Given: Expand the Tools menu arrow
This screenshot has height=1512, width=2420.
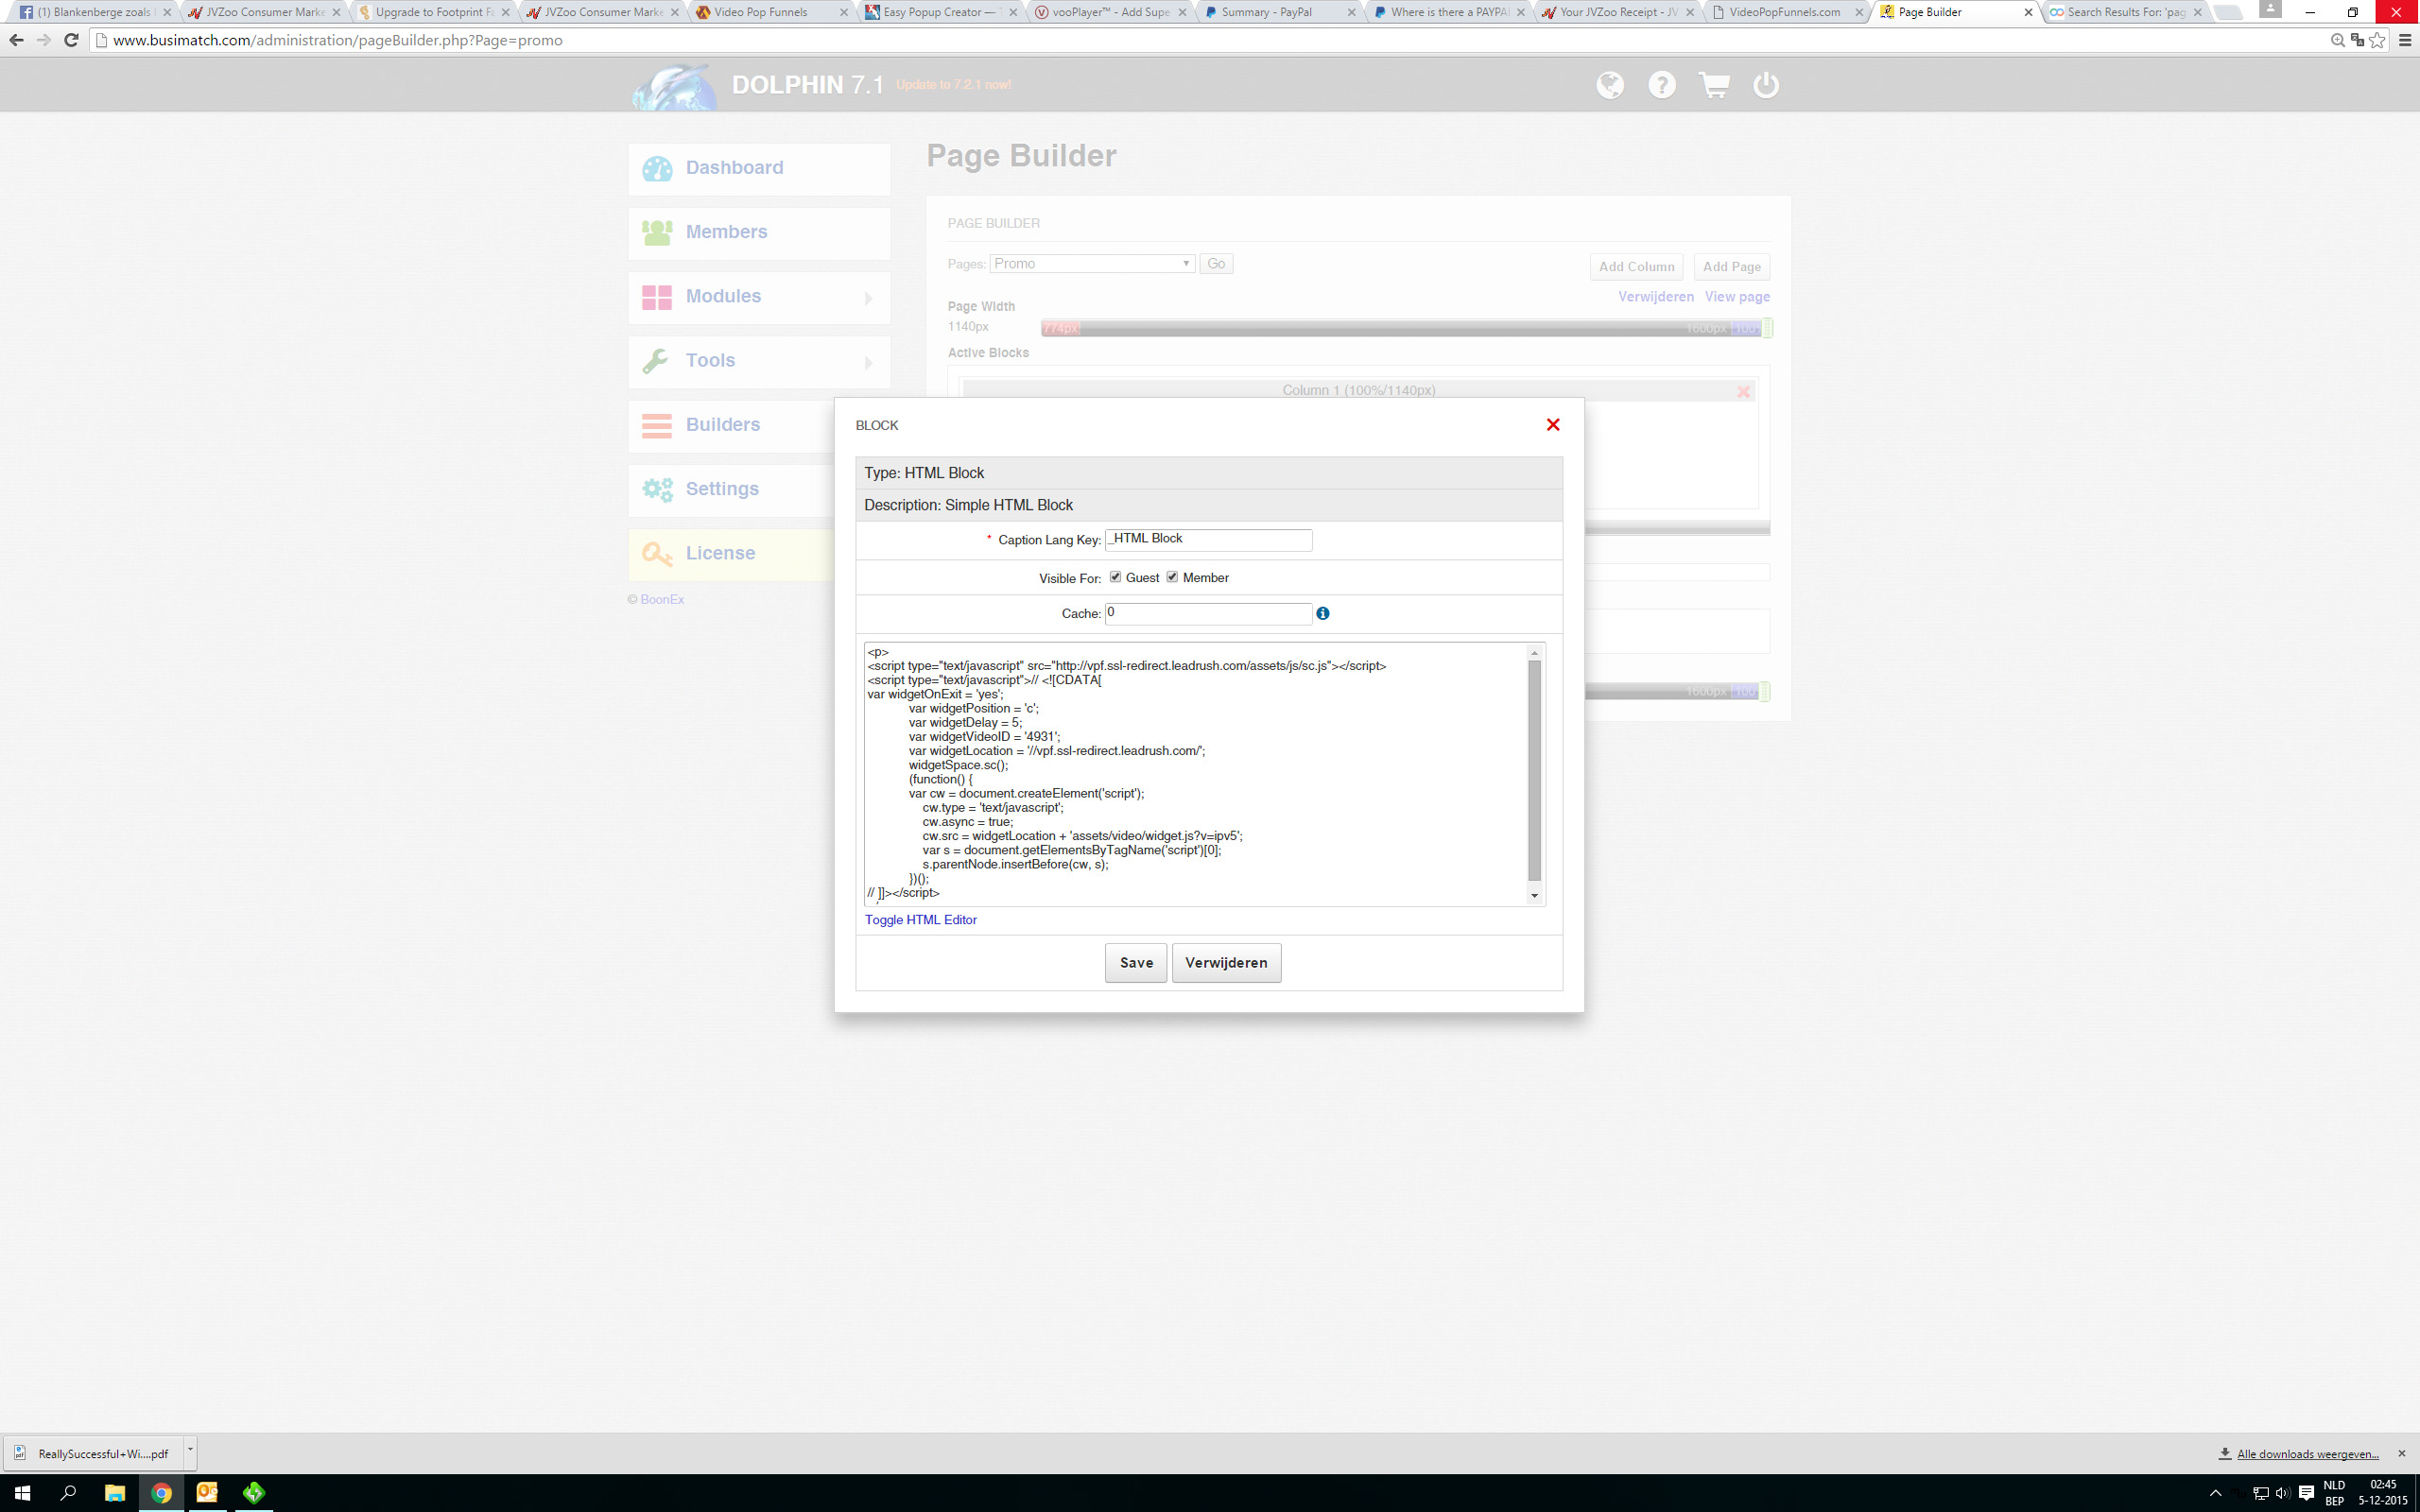Looking at the screenshot, I should tap(868, 362).
